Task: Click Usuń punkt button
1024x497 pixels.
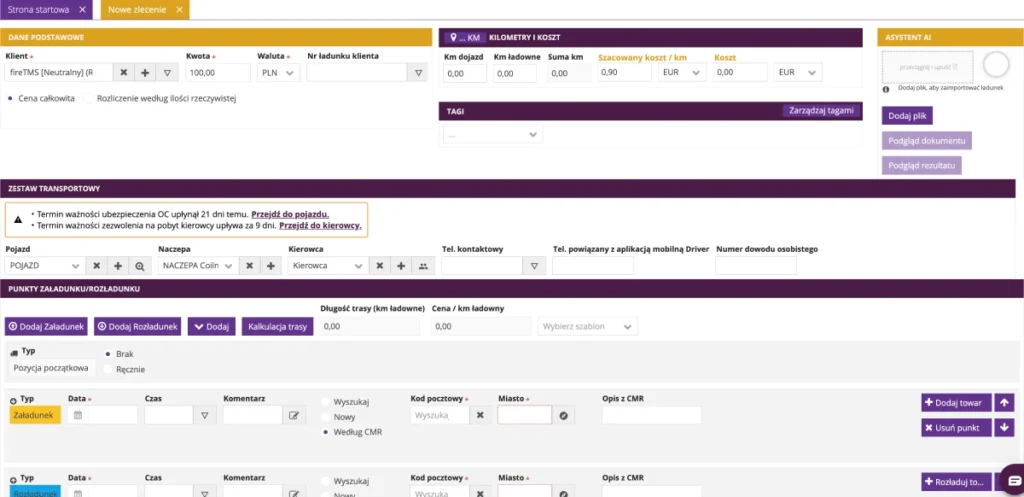Action: pos(957,428)
